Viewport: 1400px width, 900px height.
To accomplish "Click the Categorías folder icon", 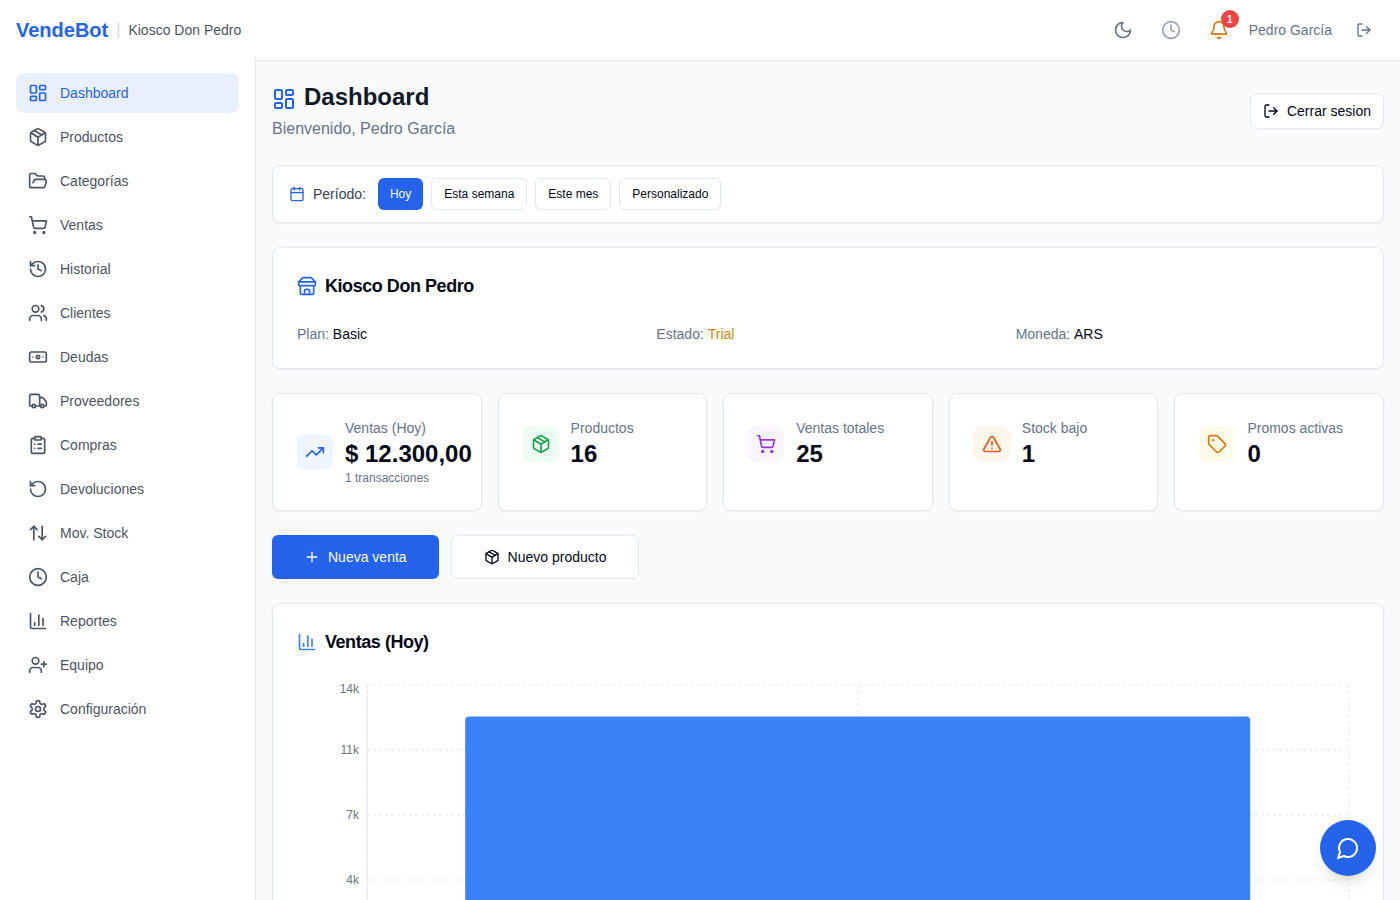I will pyautogui.click(x=38, y=181).
